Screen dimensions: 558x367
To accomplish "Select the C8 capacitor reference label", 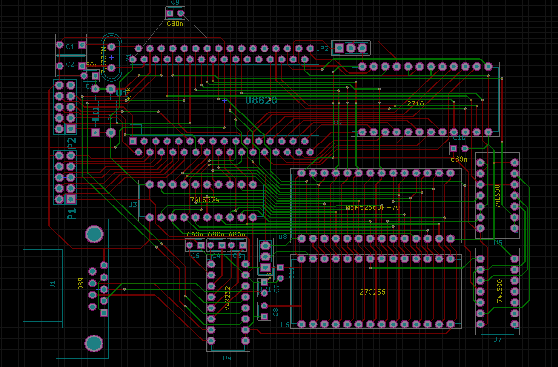I will pyautogui.click(x=275, y=312).
